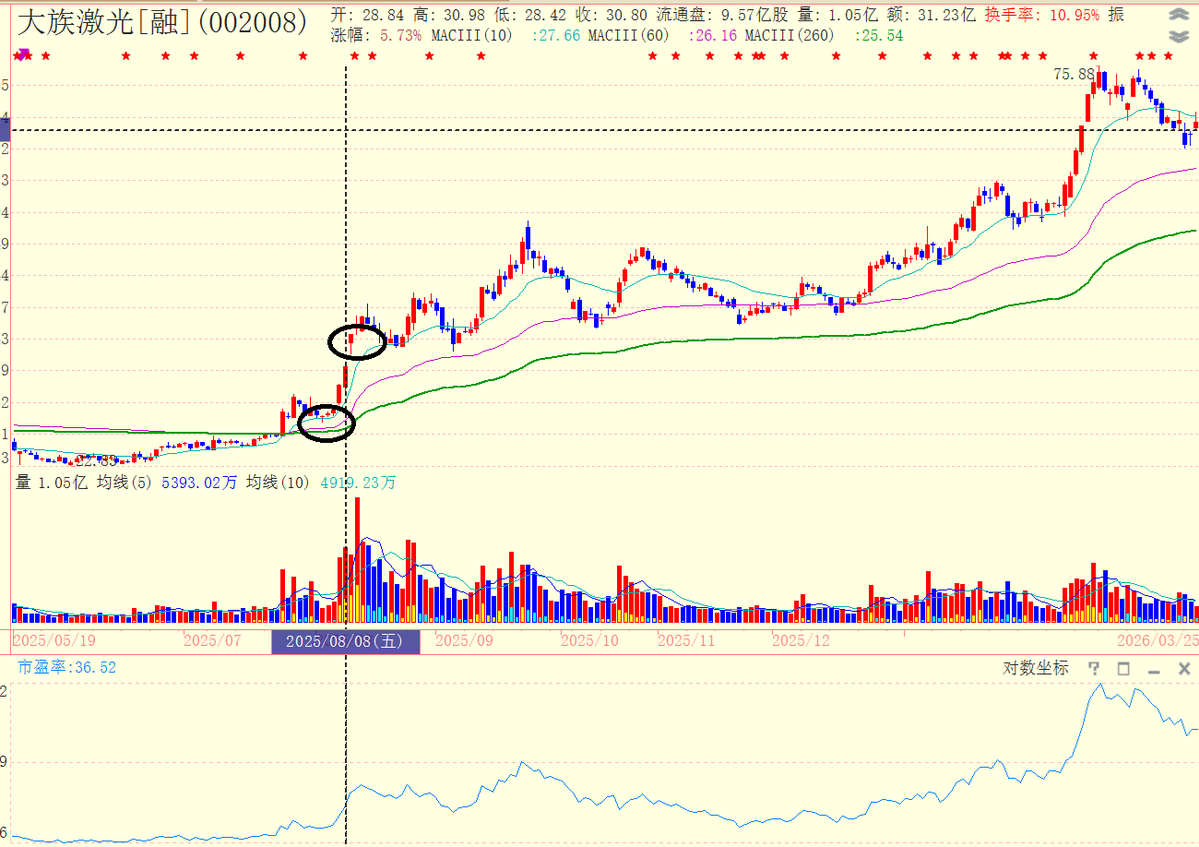Click the purple marker icon above the chart
Image resolution: width=1199 pixels, height=847 pixels.
(24, 54)
